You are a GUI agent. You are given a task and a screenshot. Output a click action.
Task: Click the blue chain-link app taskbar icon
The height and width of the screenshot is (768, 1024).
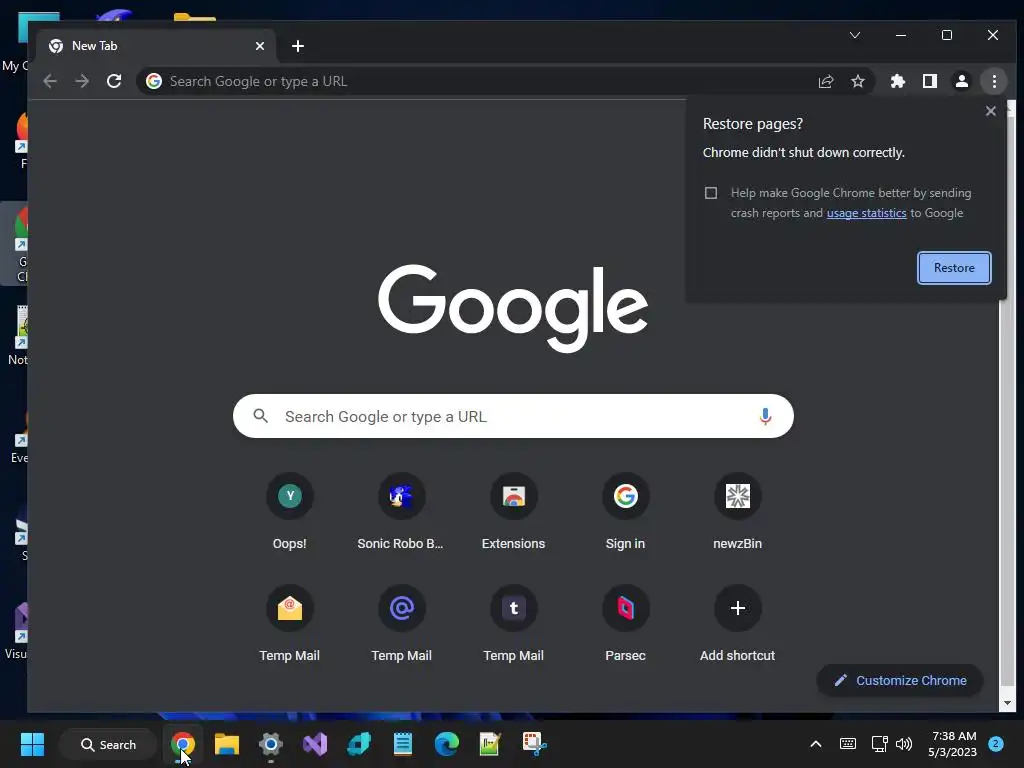[x=359, y=744]
